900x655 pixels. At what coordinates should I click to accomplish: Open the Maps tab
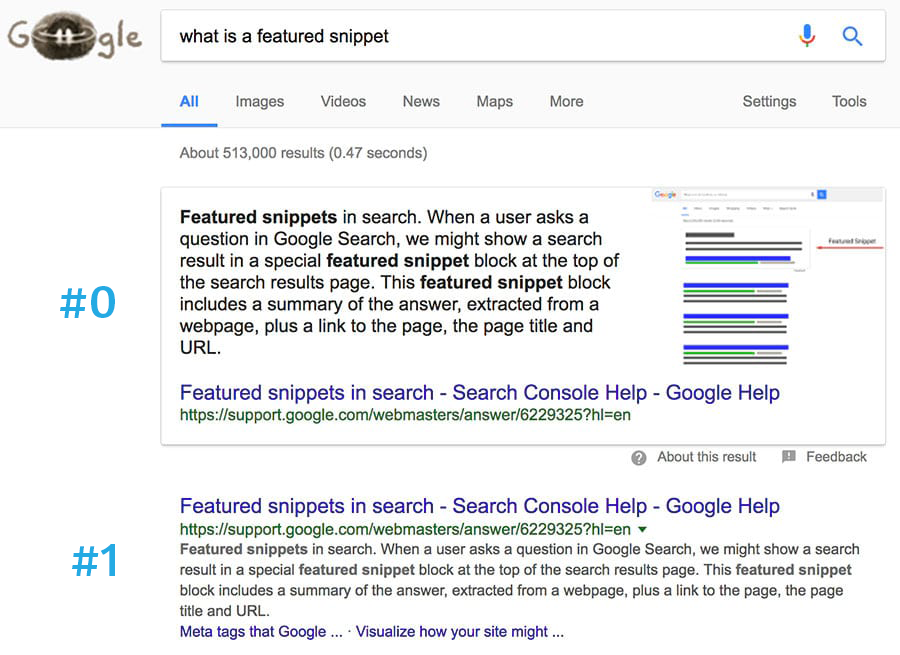[x=494, y=102]
